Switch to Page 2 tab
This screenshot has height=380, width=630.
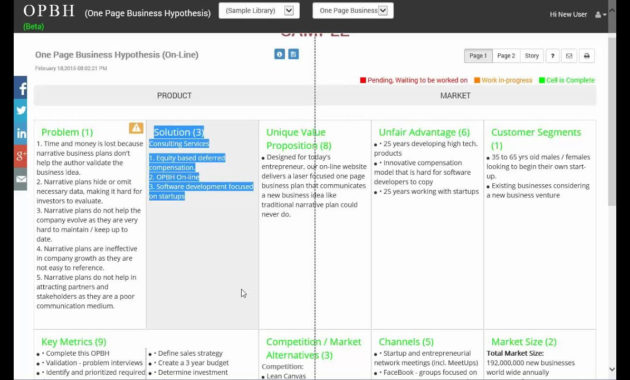(x=506, y=56)
